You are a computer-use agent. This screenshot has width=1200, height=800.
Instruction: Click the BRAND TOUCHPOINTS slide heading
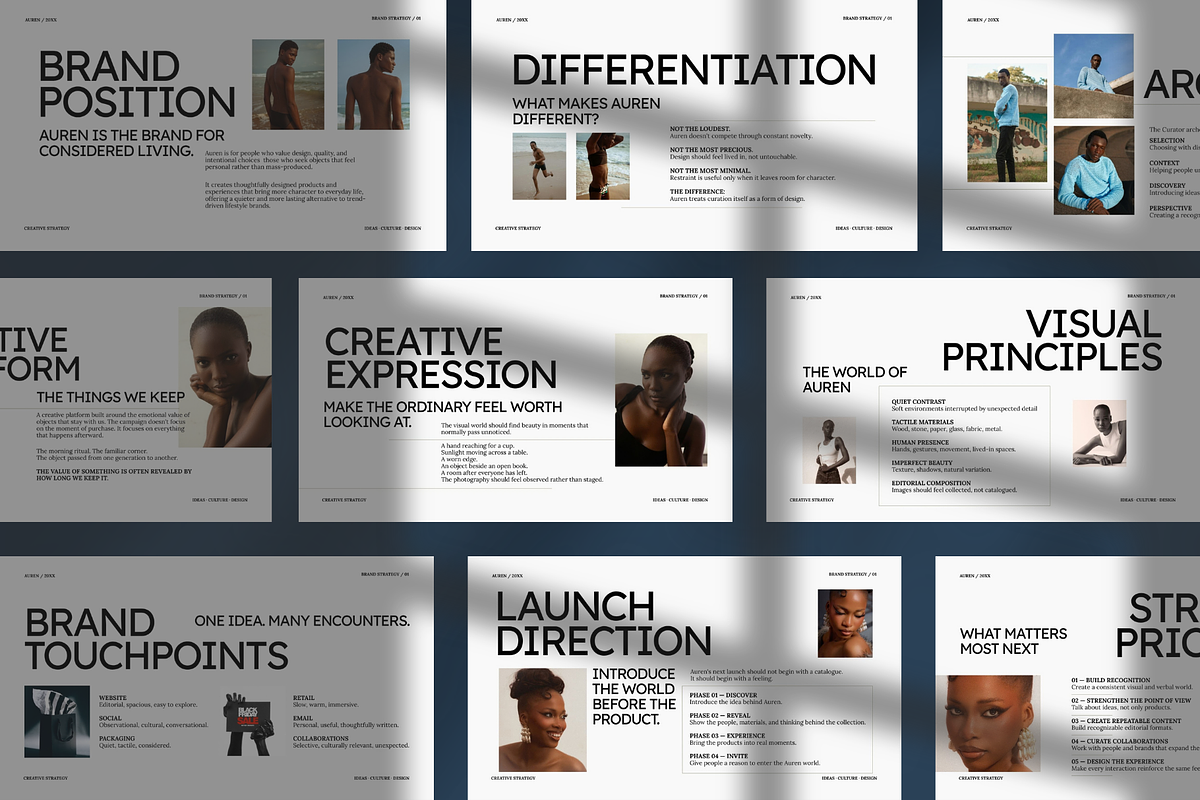click(x=156, y=638)
